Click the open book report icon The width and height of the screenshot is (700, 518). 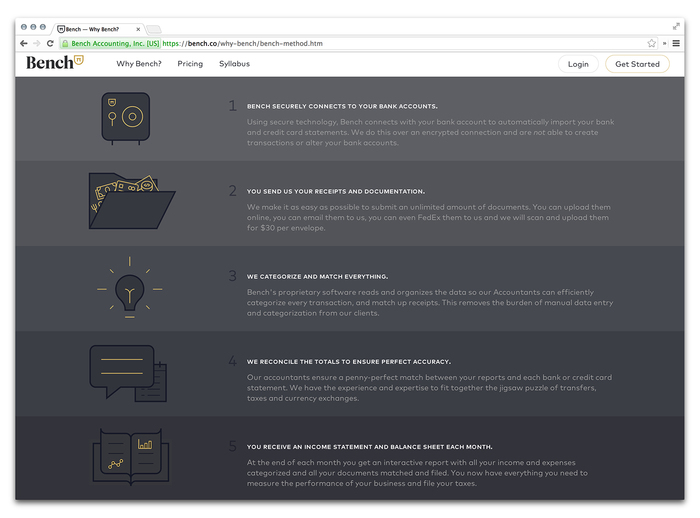pos(127,455)
